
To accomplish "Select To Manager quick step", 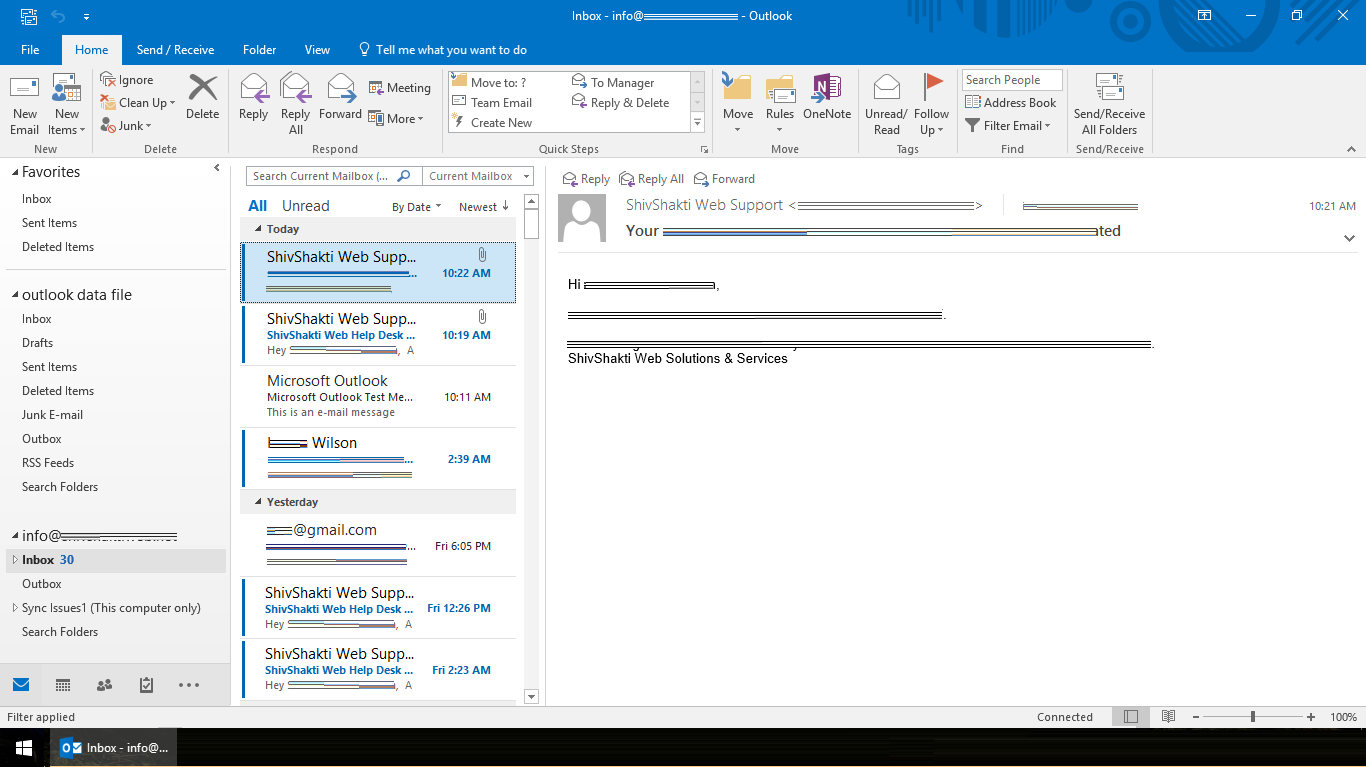I will [613, 82].
